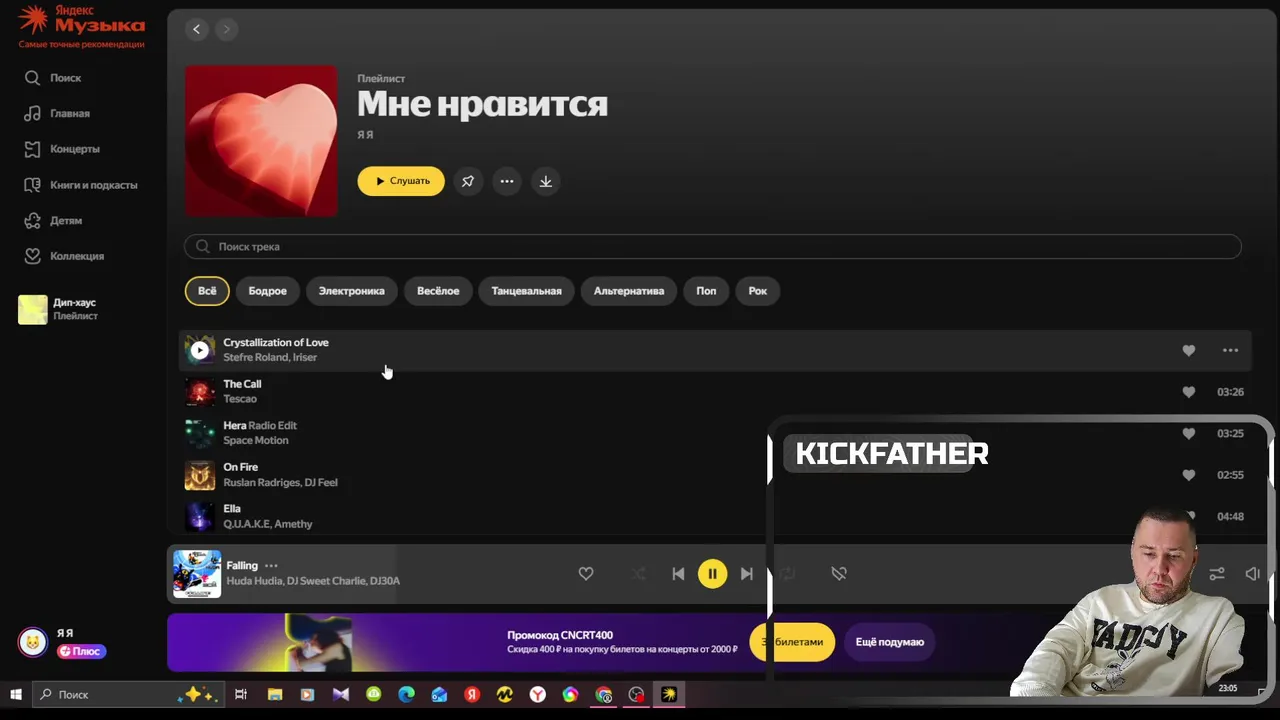Open more options for Falling in player
The image size is (1280, 720).
click(x=271, y=566)
